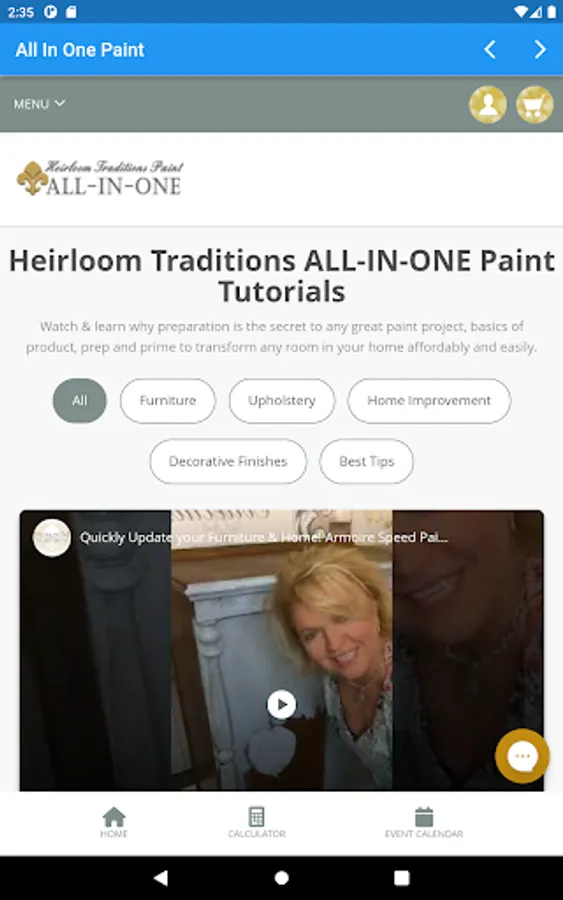Show Decorative Finishes tutorials
Image resolution: width=563 pixels, height=900 pixels.
(x=228, y=461)
